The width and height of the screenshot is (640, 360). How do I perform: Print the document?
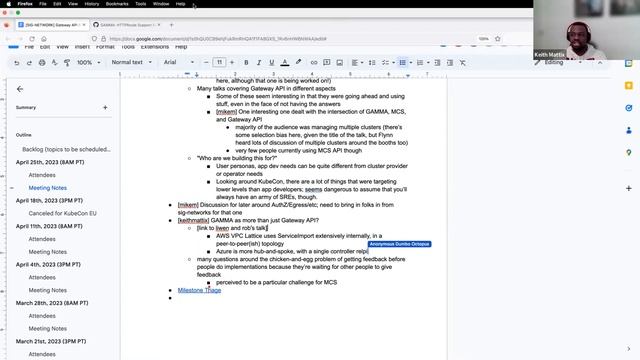[42, 63]
